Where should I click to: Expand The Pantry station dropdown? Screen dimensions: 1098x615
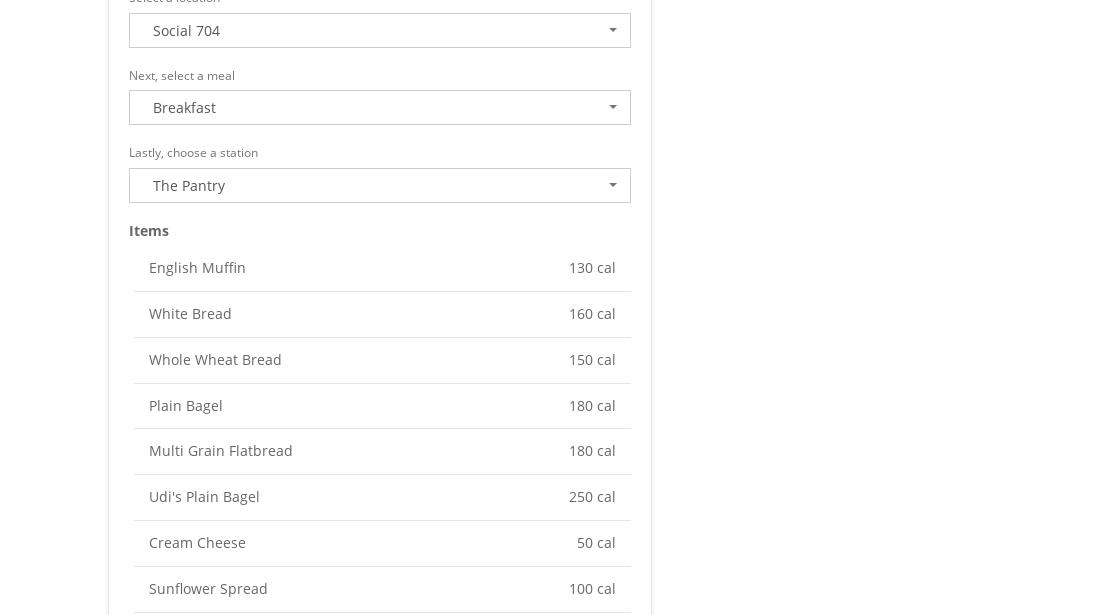(379, 186)
